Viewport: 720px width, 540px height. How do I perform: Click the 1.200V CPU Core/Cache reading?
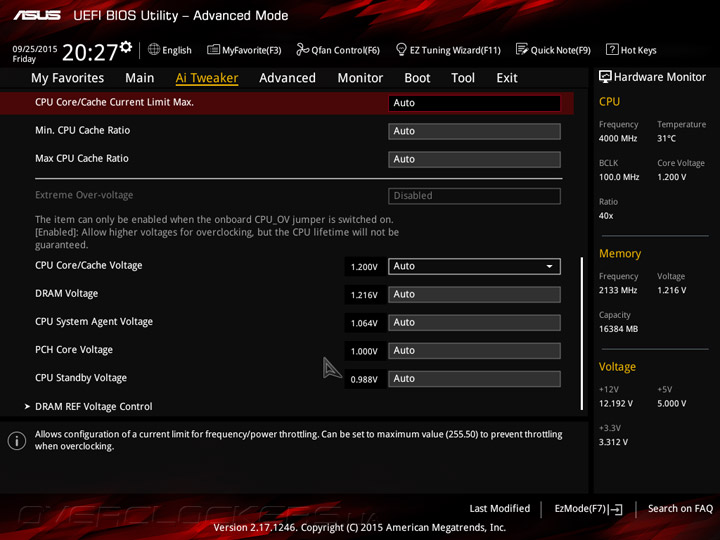(364, 267)
